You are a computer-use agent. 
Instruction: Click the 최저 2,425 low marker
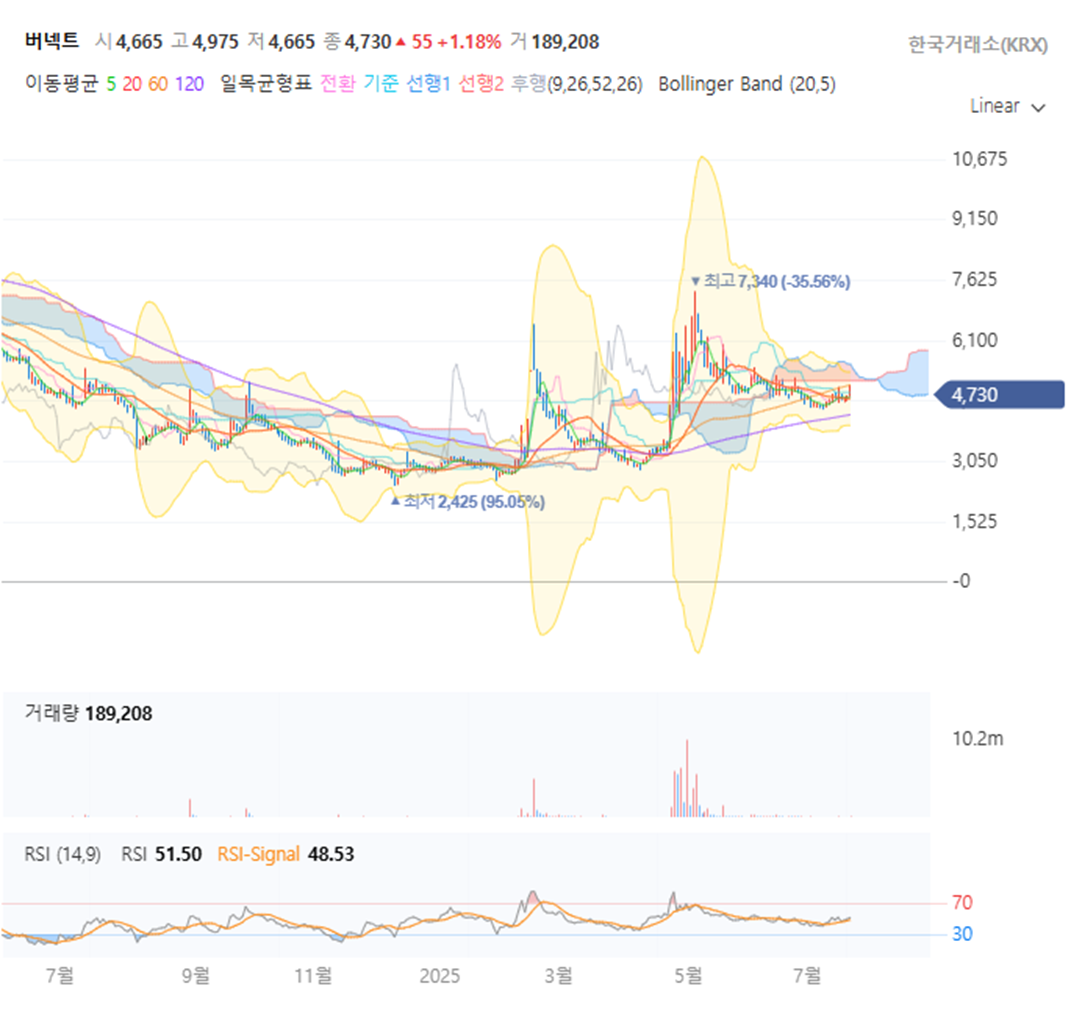click(468, 502)
